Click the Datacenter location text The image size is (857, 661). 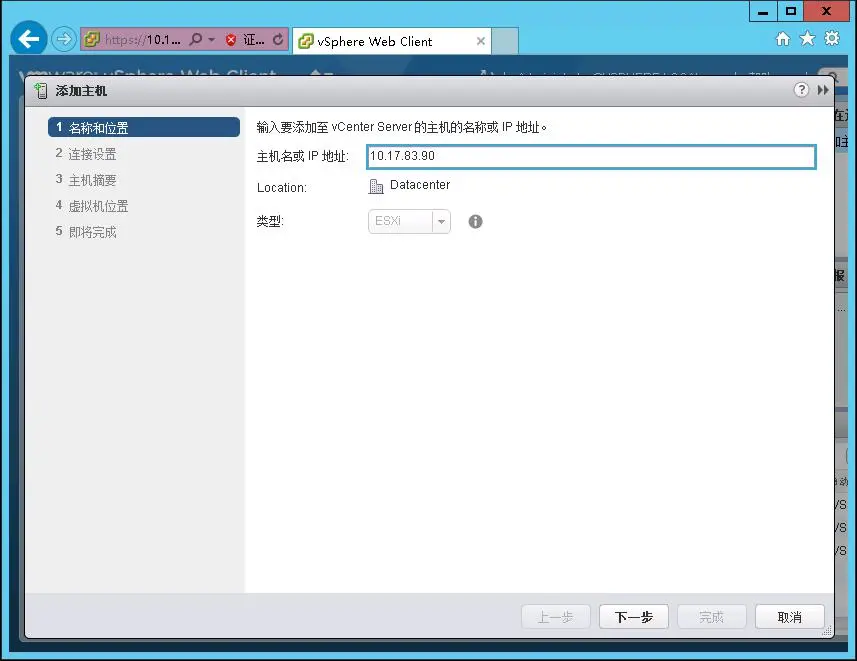[x=420, y=185]
